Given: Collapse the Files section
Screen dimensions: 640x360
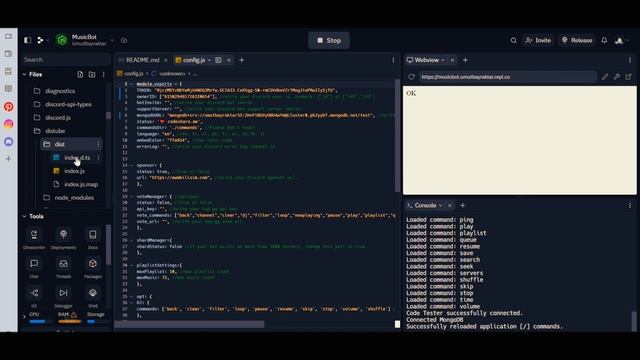Looking at the screenshot, I should 24,74.
